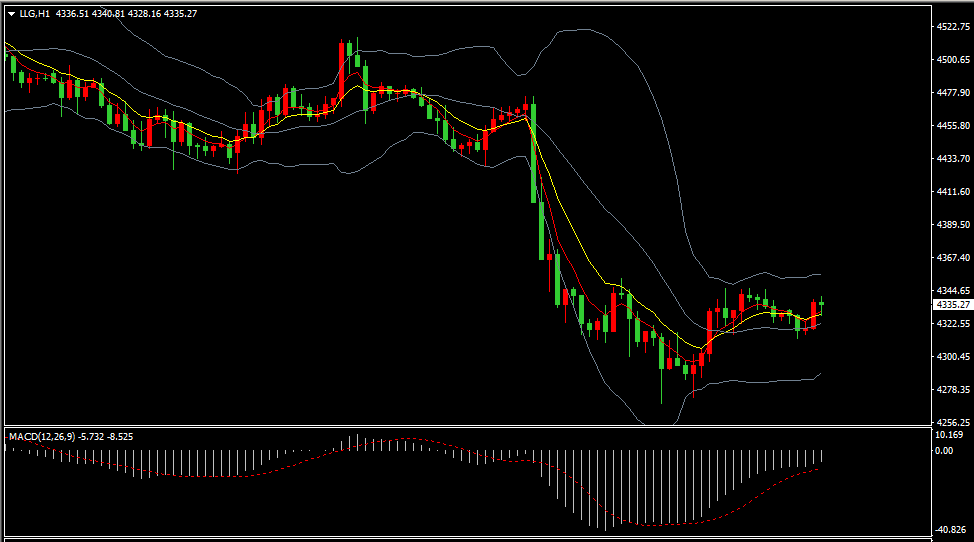Screen dimensions: 974x542
Task: Click the 10.169 MACD scale label
Action: point(949,435)
